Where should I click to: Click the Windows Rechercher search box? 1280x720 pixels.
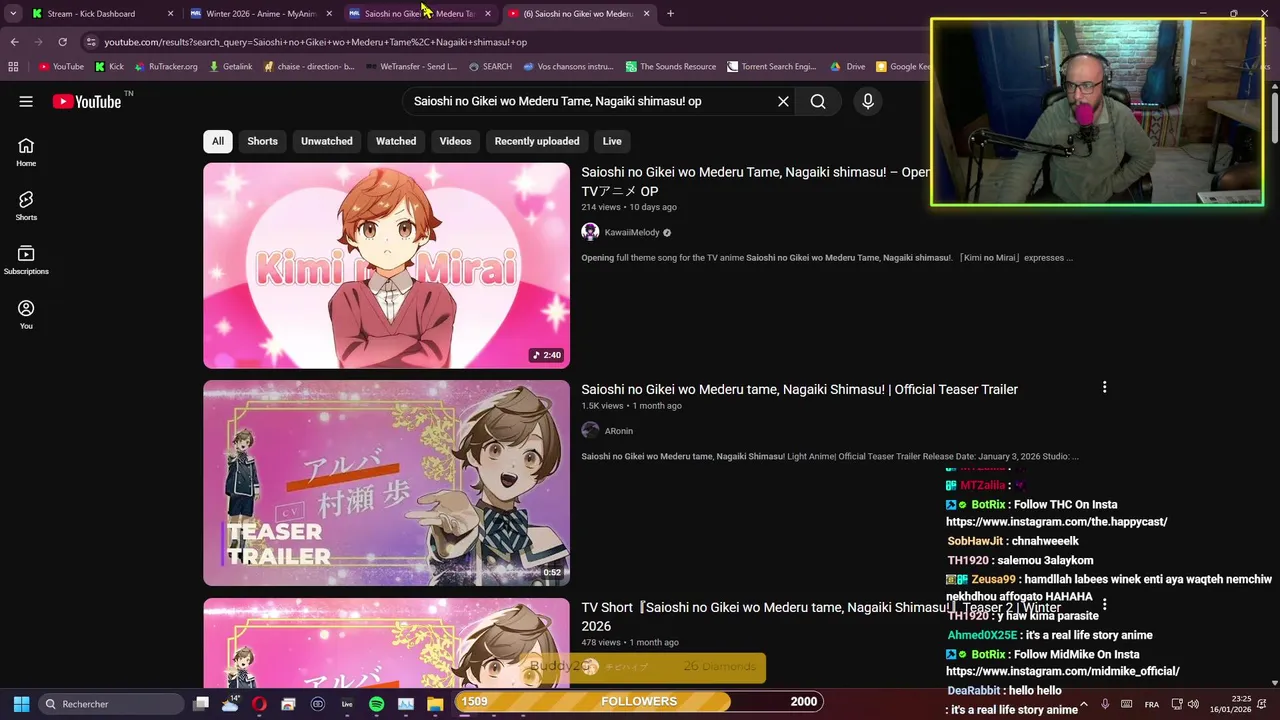click(x=110, y=704)
